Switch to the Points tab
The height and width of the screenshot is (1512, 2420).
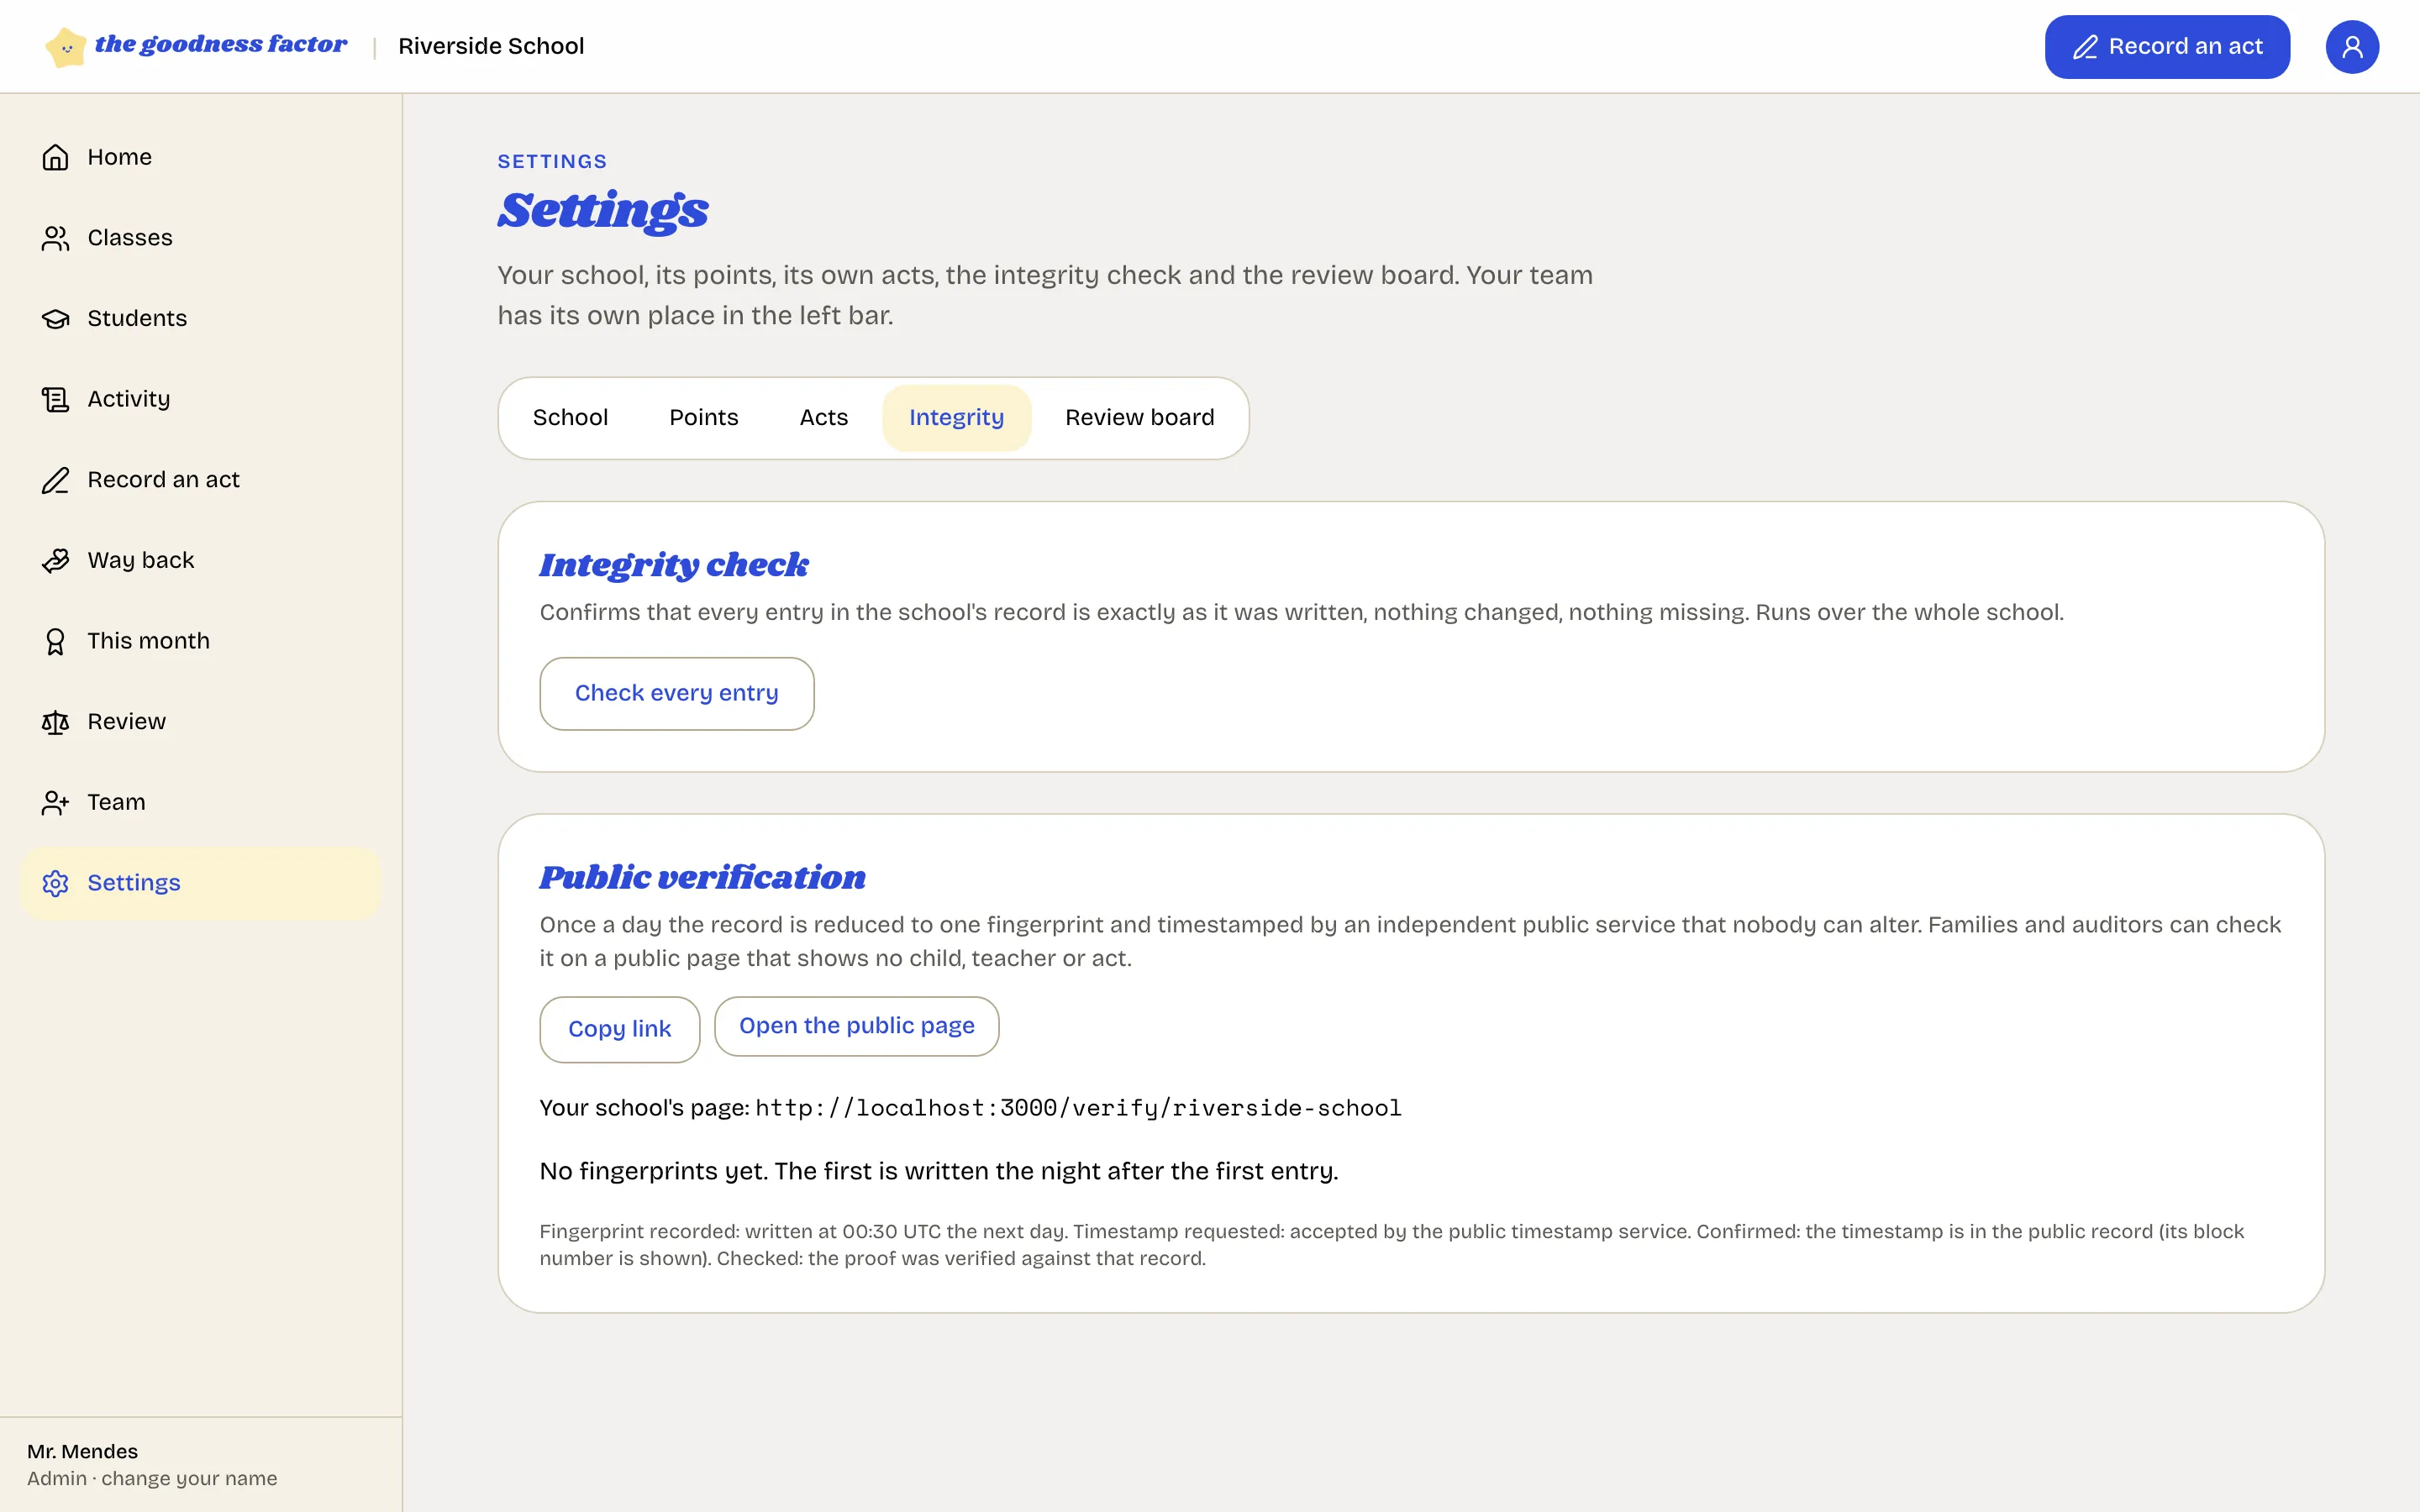(x=704, y=418)
